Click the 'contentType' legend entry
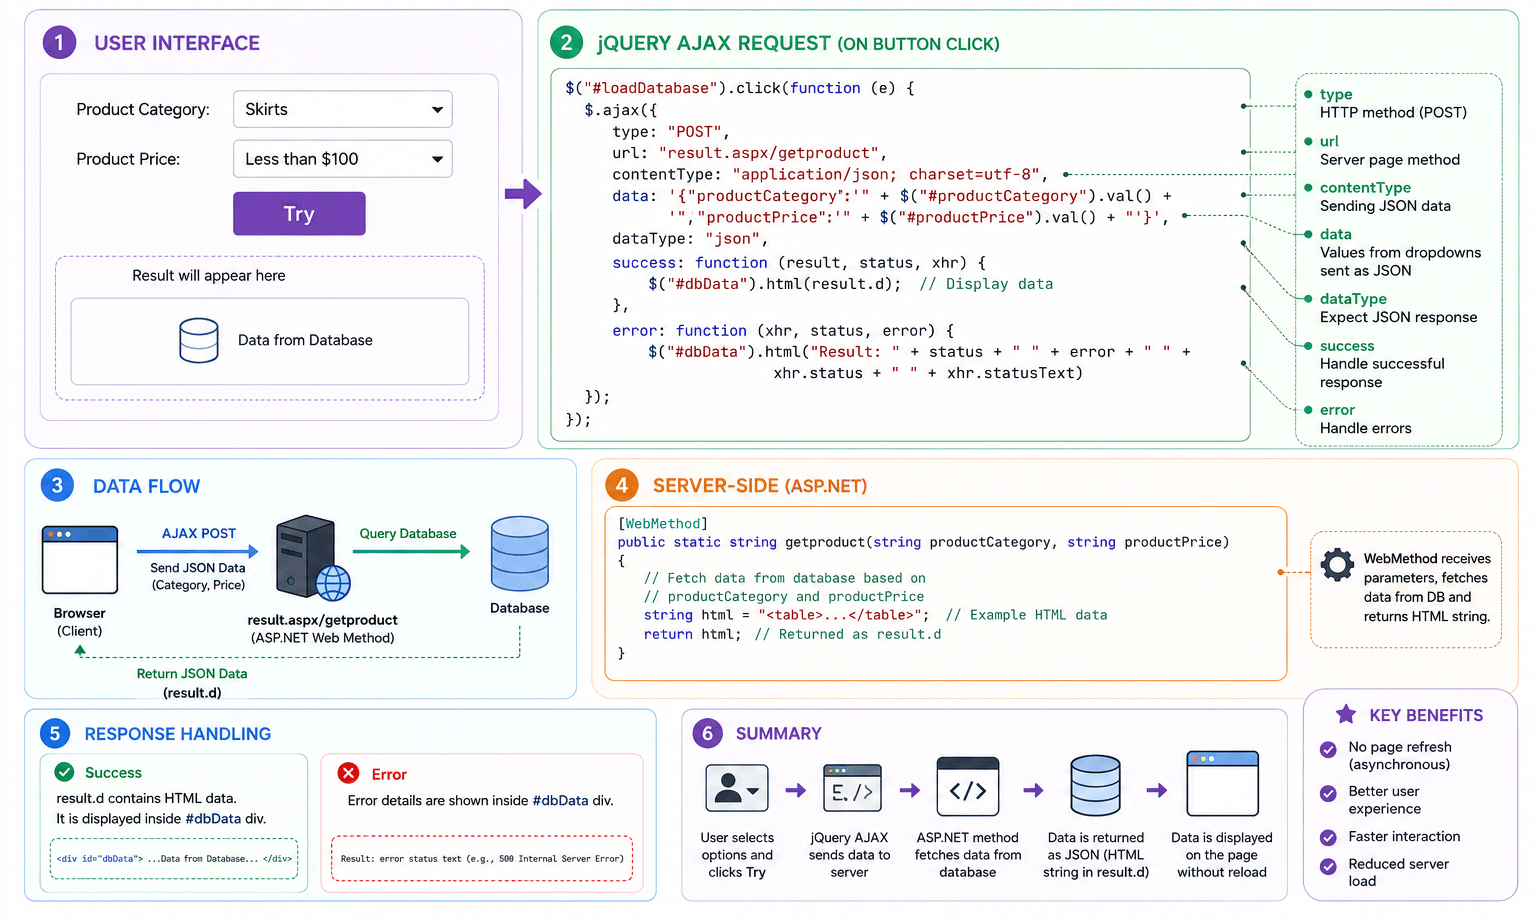The image size is (1536, 921). click(x=1384, y=196)
